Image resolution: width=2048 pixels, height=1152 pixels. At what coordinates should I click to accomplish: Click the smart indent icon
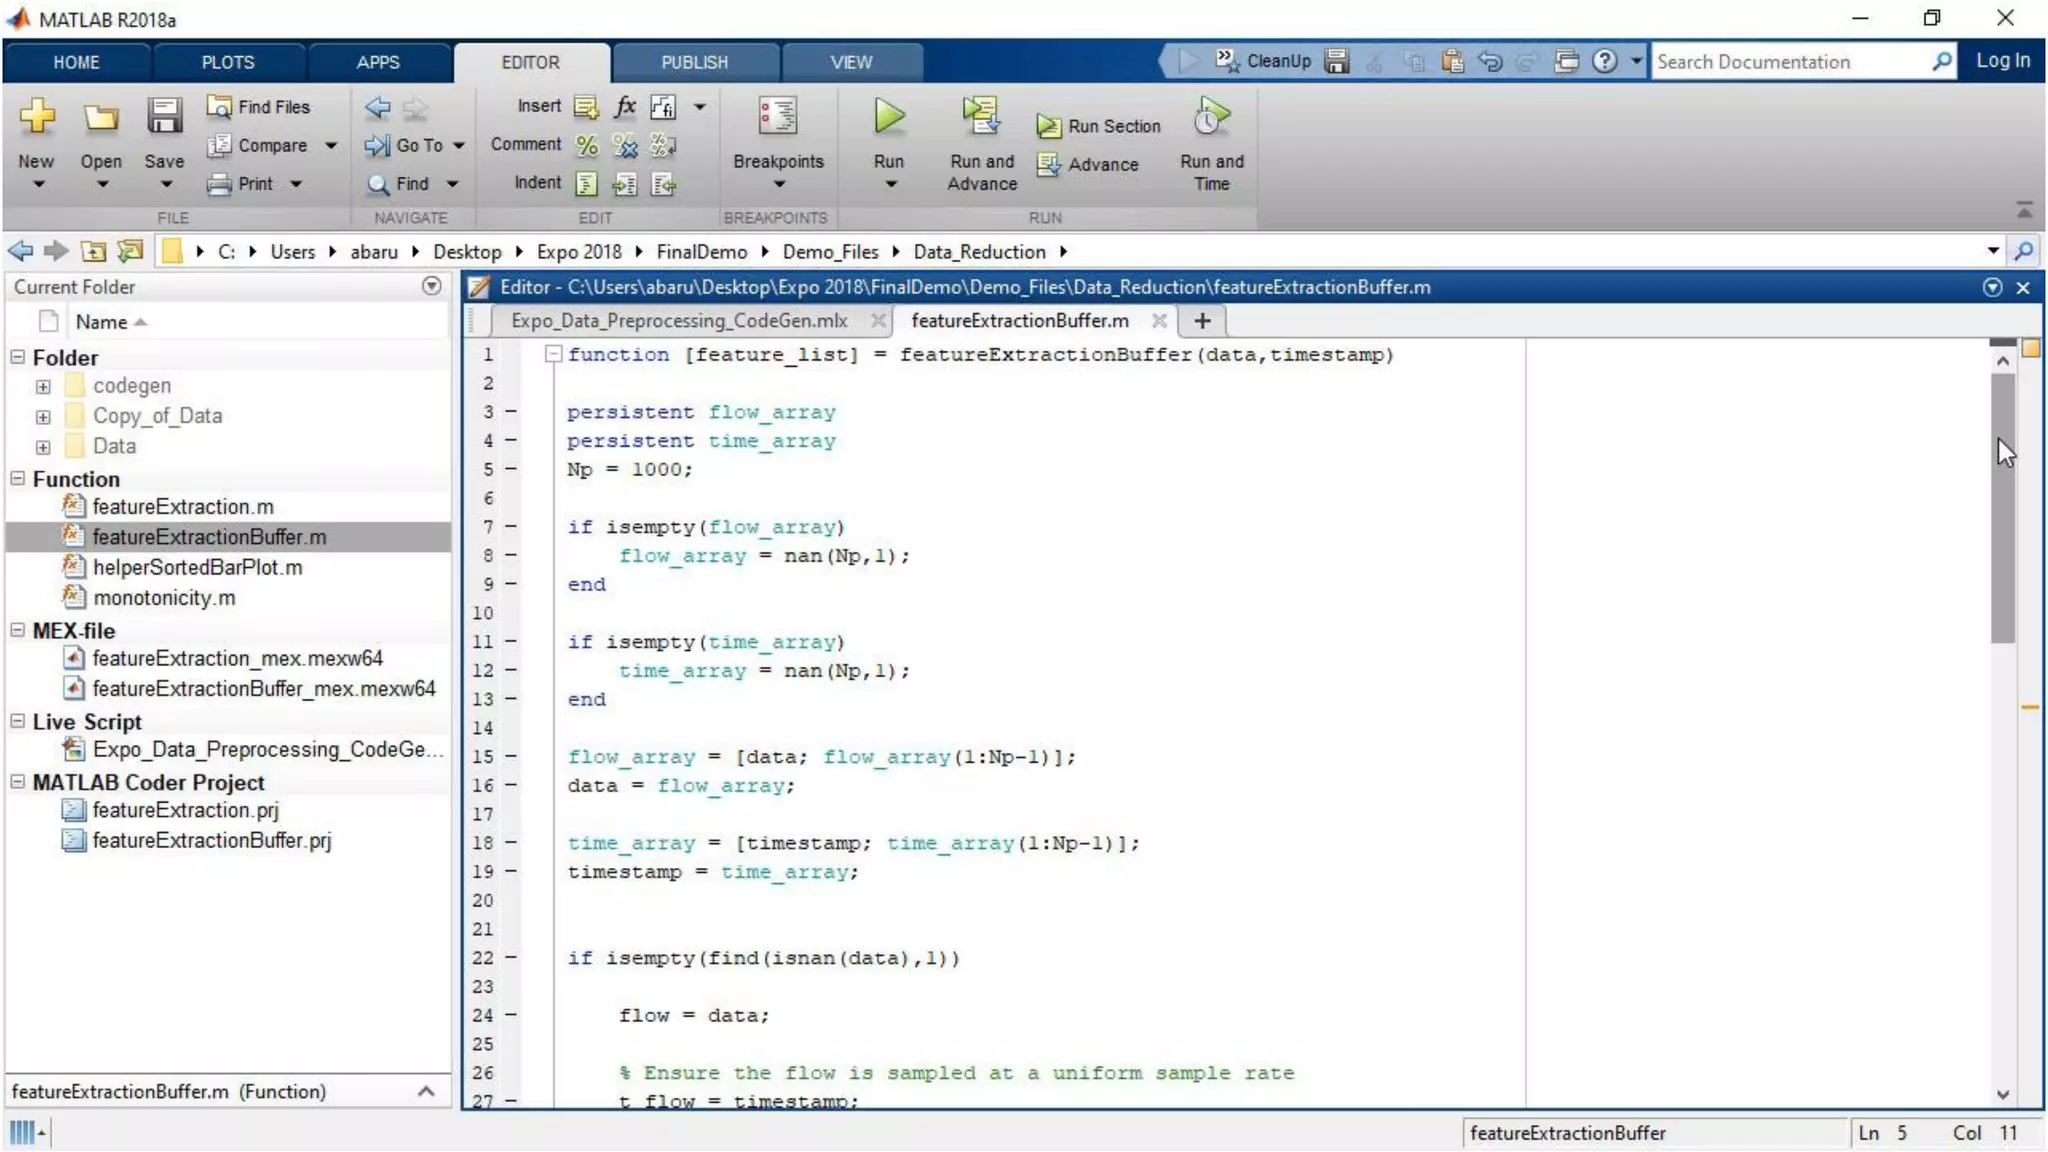click(x=587, y=184)
